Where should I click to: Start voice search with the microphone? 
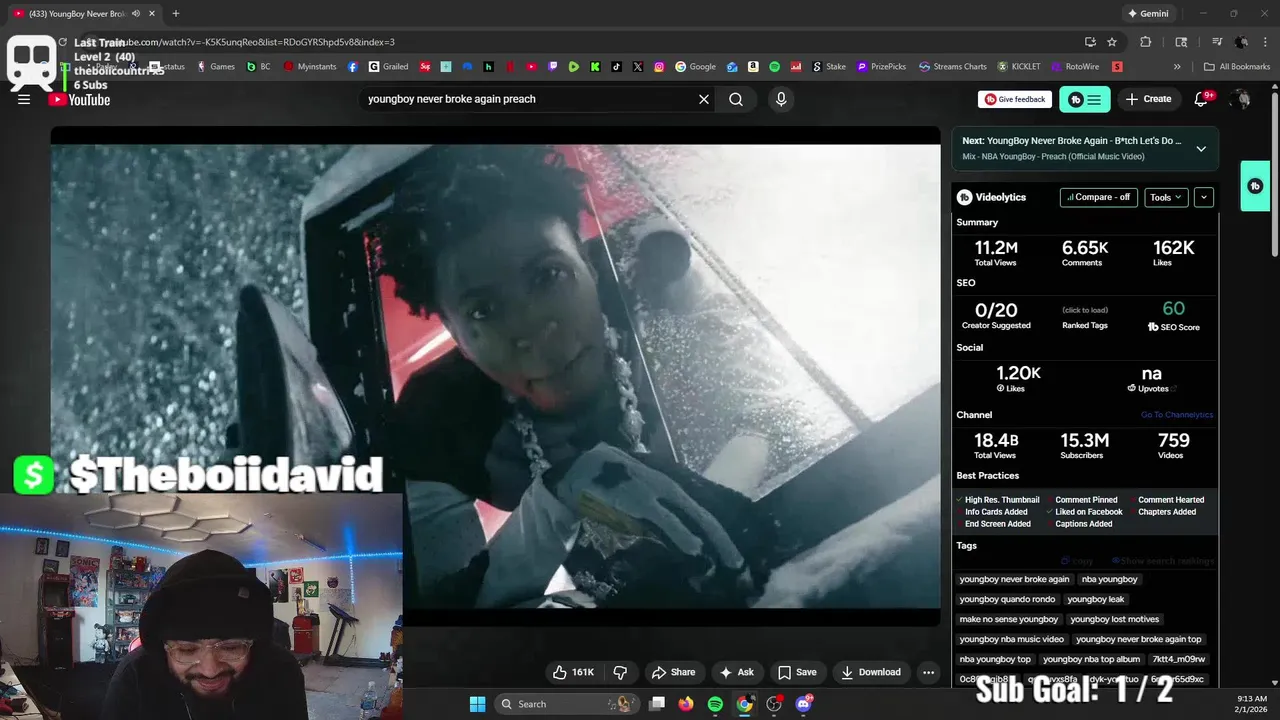click(x=781, y=99)
